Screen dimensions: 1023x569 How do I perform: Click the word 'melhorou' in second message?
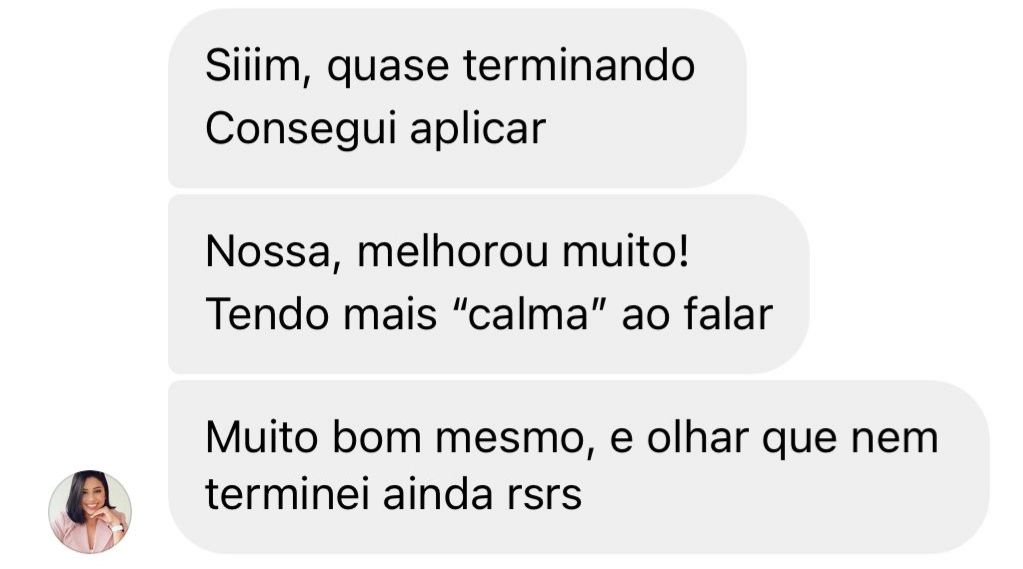(x=453, y=252)
